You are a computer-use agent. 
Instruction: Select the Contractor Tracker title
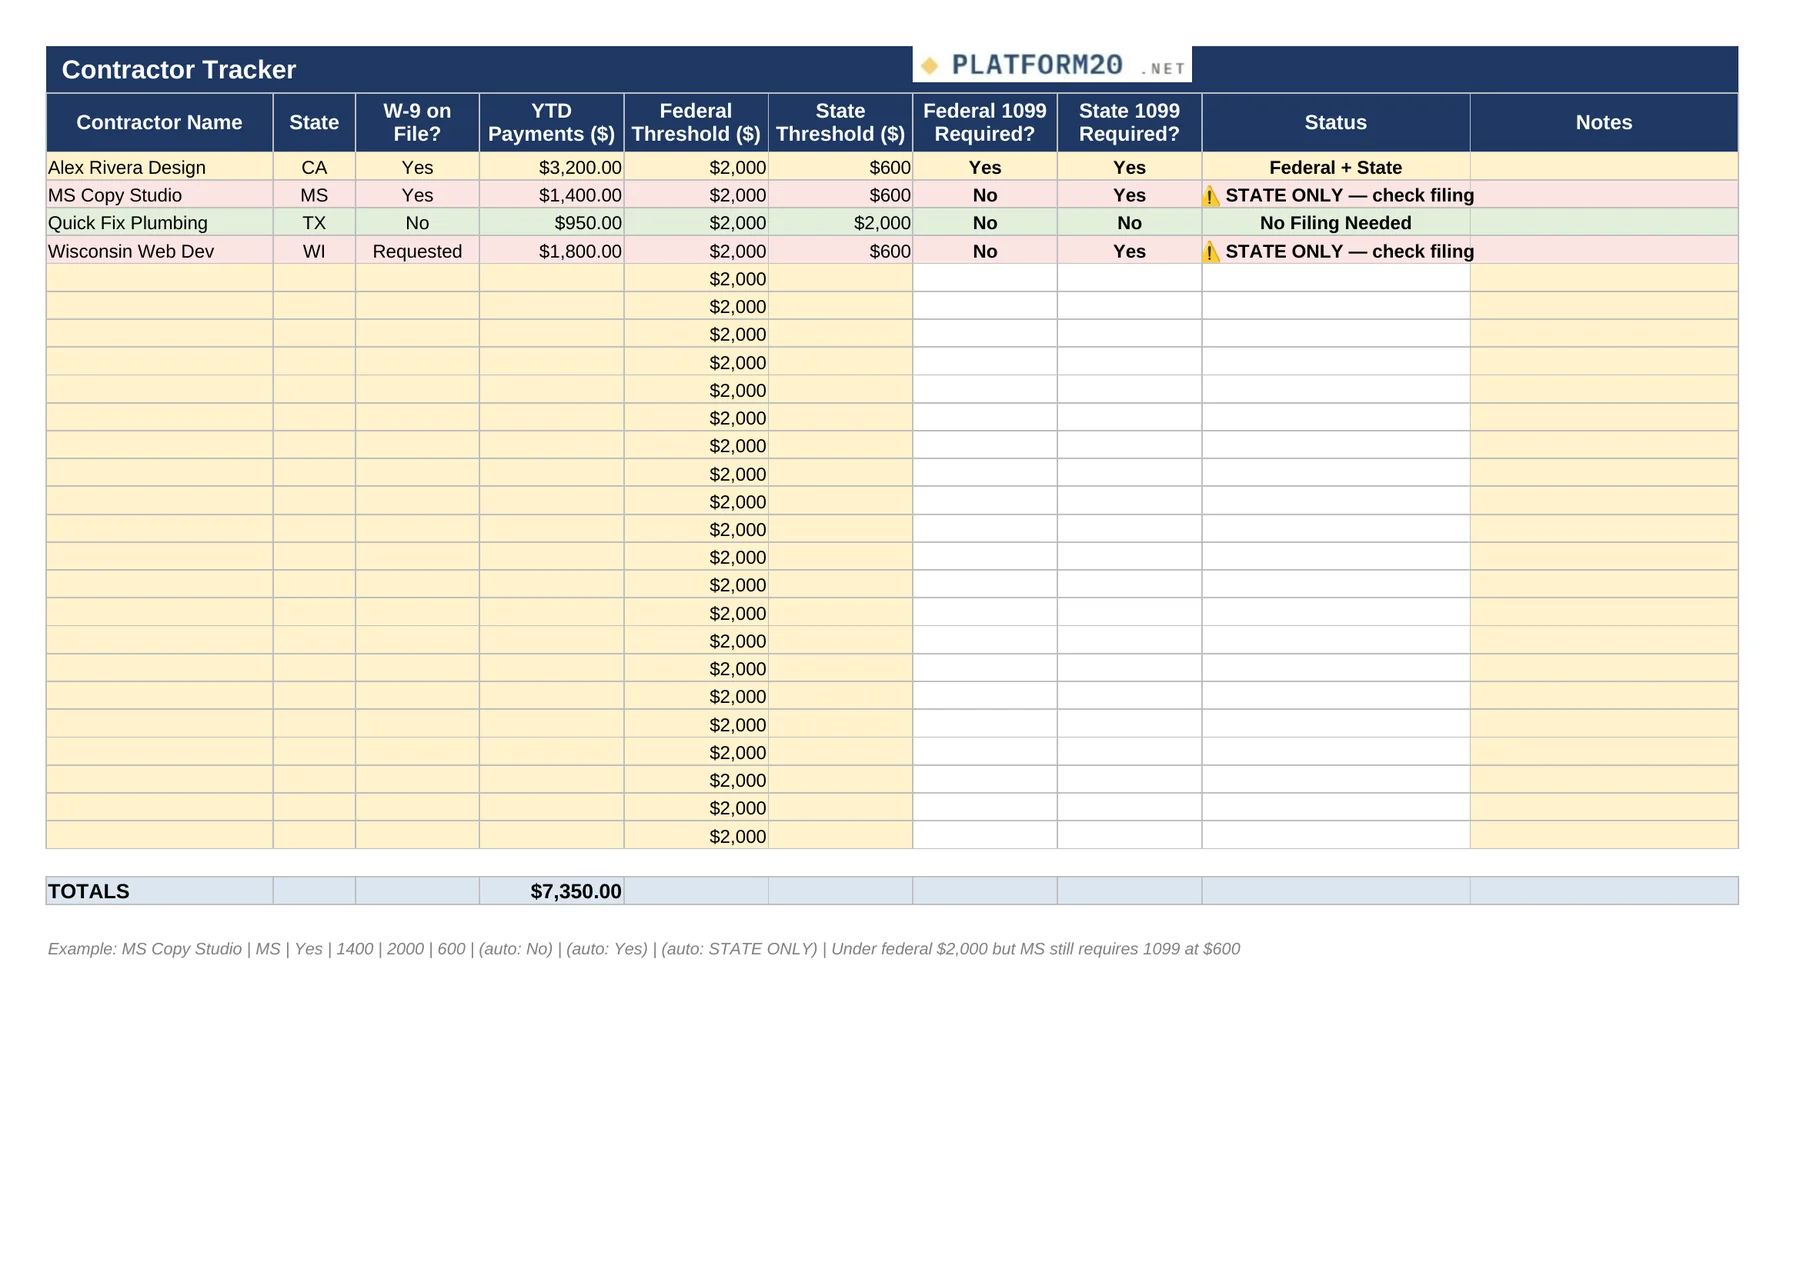click(179, 70)
